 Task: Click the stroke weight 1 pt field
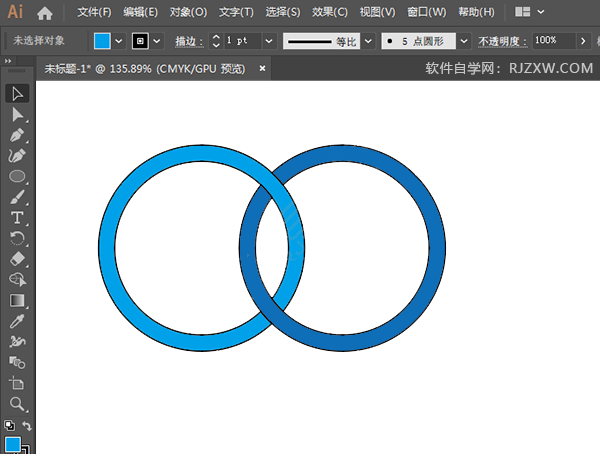click(x=243, y=41)
